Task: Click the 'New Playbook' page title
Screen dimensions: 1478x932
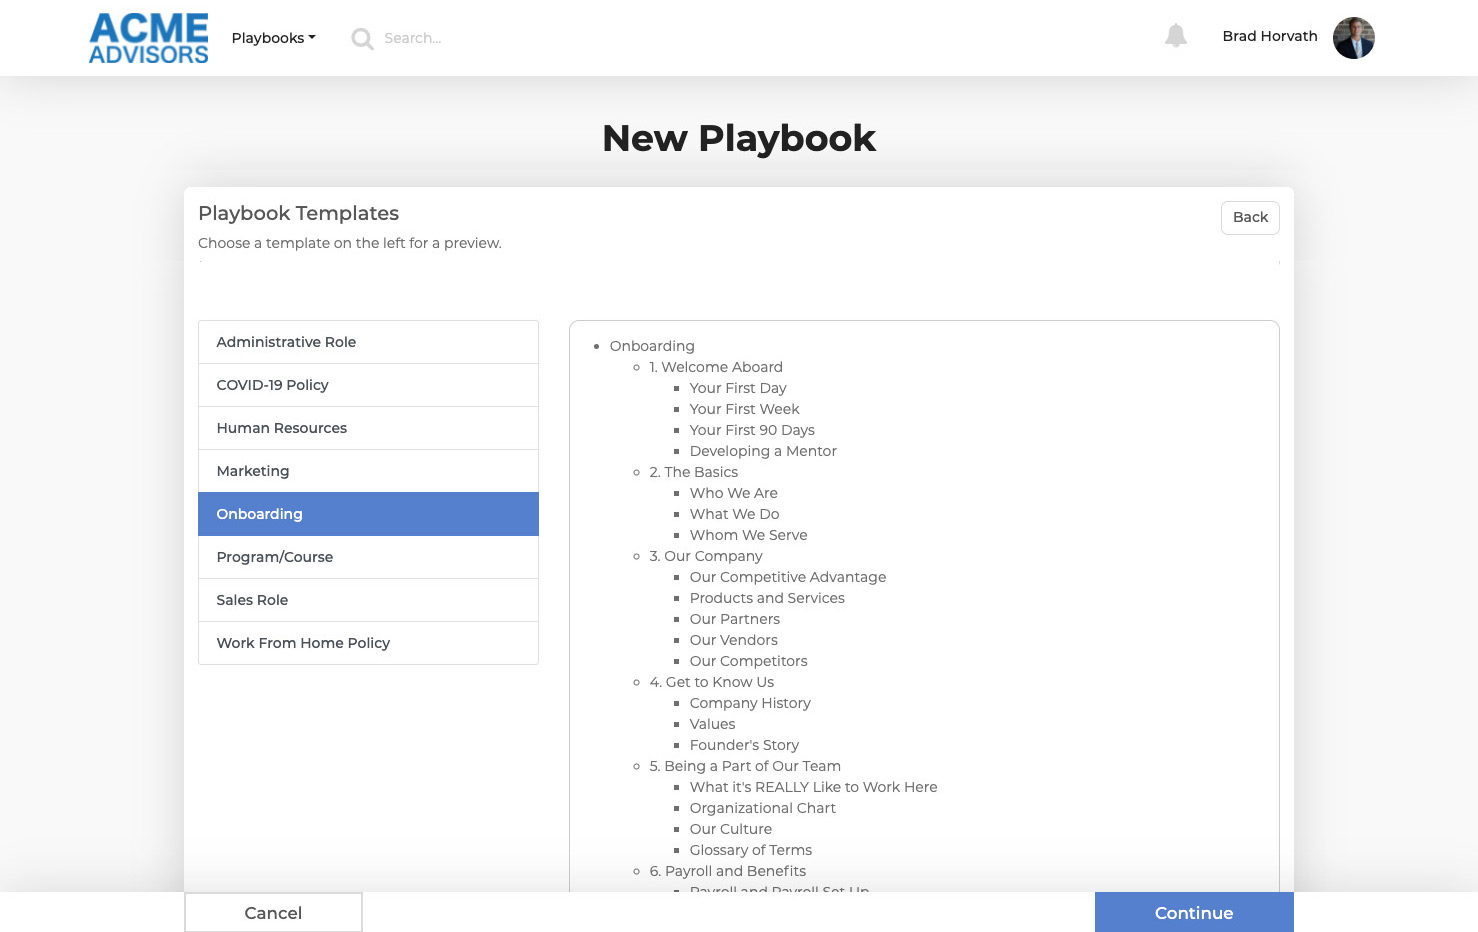Action: [739, 138]
